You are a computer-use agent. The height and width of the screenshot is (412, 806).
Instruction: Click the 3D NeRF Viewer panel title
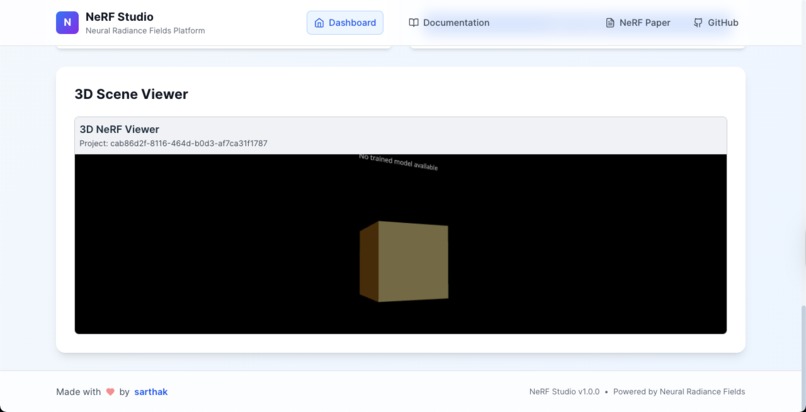119,129
